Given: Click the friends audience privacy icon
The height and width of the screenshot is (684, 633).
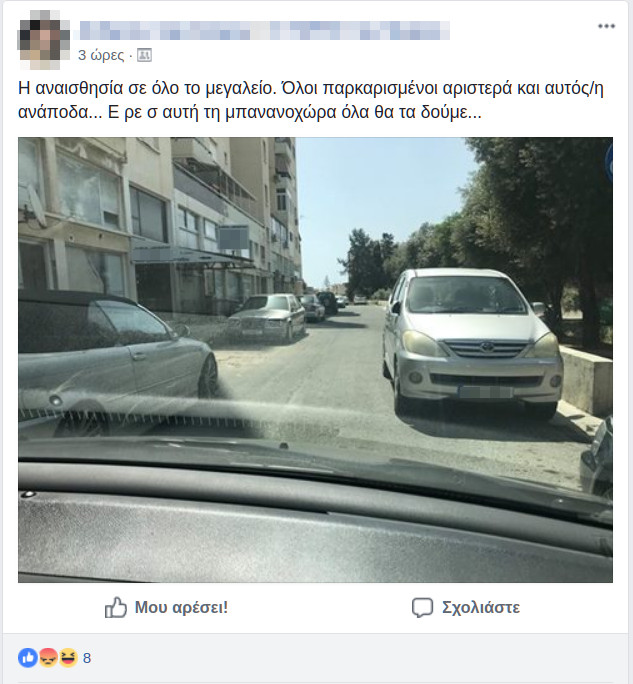Looking at the screenshot, I should tap(144, 55).
